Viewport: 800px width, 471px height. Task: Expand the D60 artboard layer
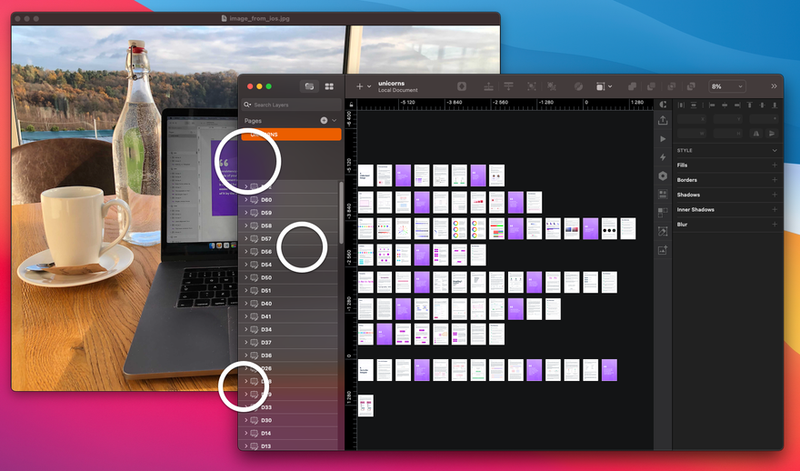coord(246,200)
